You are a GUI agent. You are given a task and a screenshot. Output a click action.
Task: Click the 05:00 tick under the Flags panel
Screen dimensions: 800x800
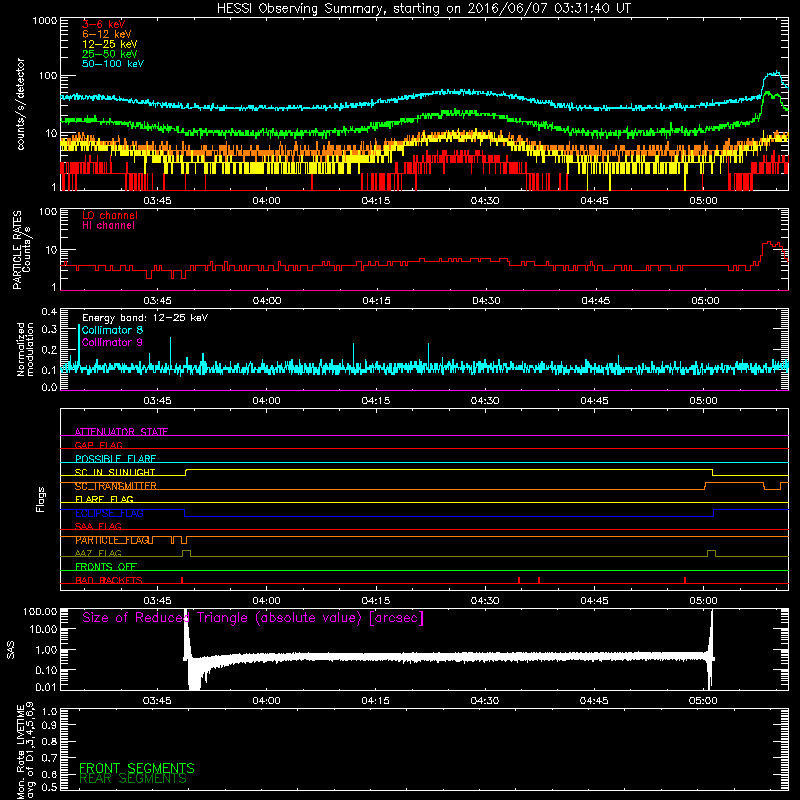pos(703,601)
